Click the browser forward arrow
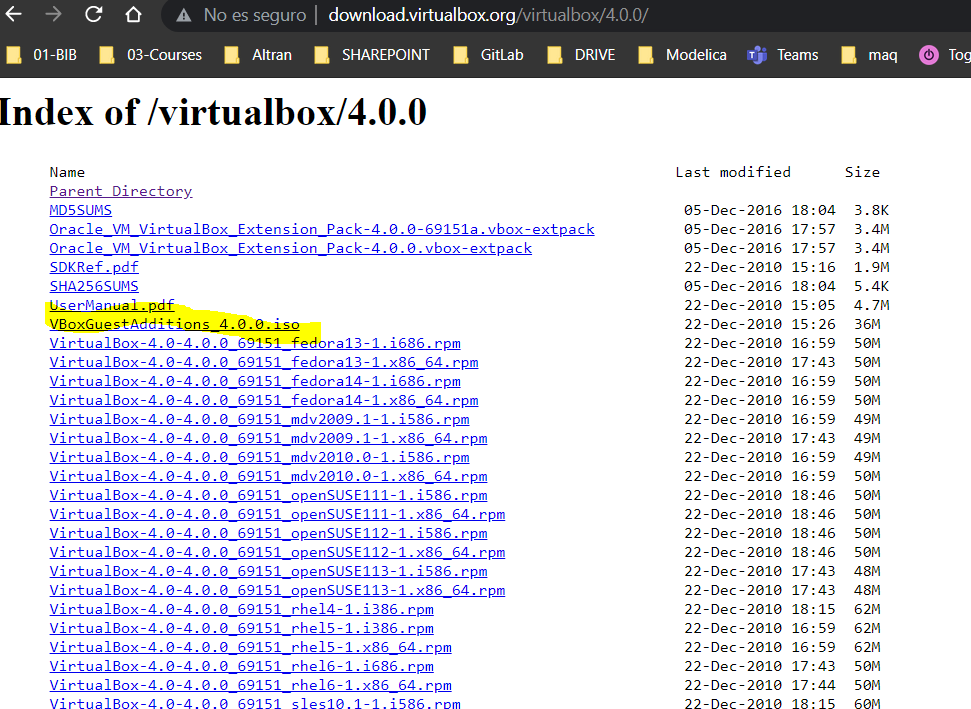This screenshot has height=709, width=971. (x=54, y=14)
